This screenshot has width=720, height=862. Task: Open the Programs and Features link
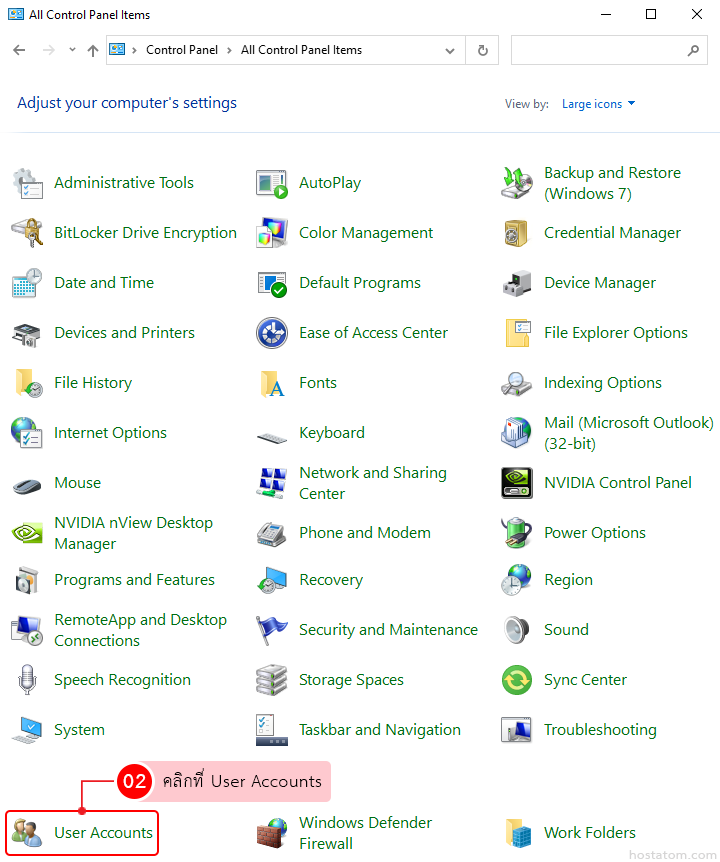(x=134, y=580)
